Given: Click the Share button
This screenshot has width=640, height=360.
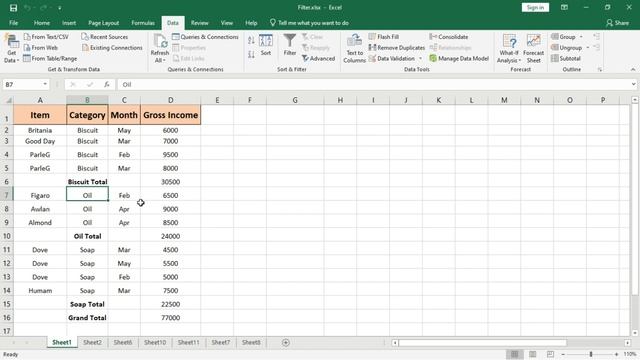Looking at the screenshot, I should (617, 23).
